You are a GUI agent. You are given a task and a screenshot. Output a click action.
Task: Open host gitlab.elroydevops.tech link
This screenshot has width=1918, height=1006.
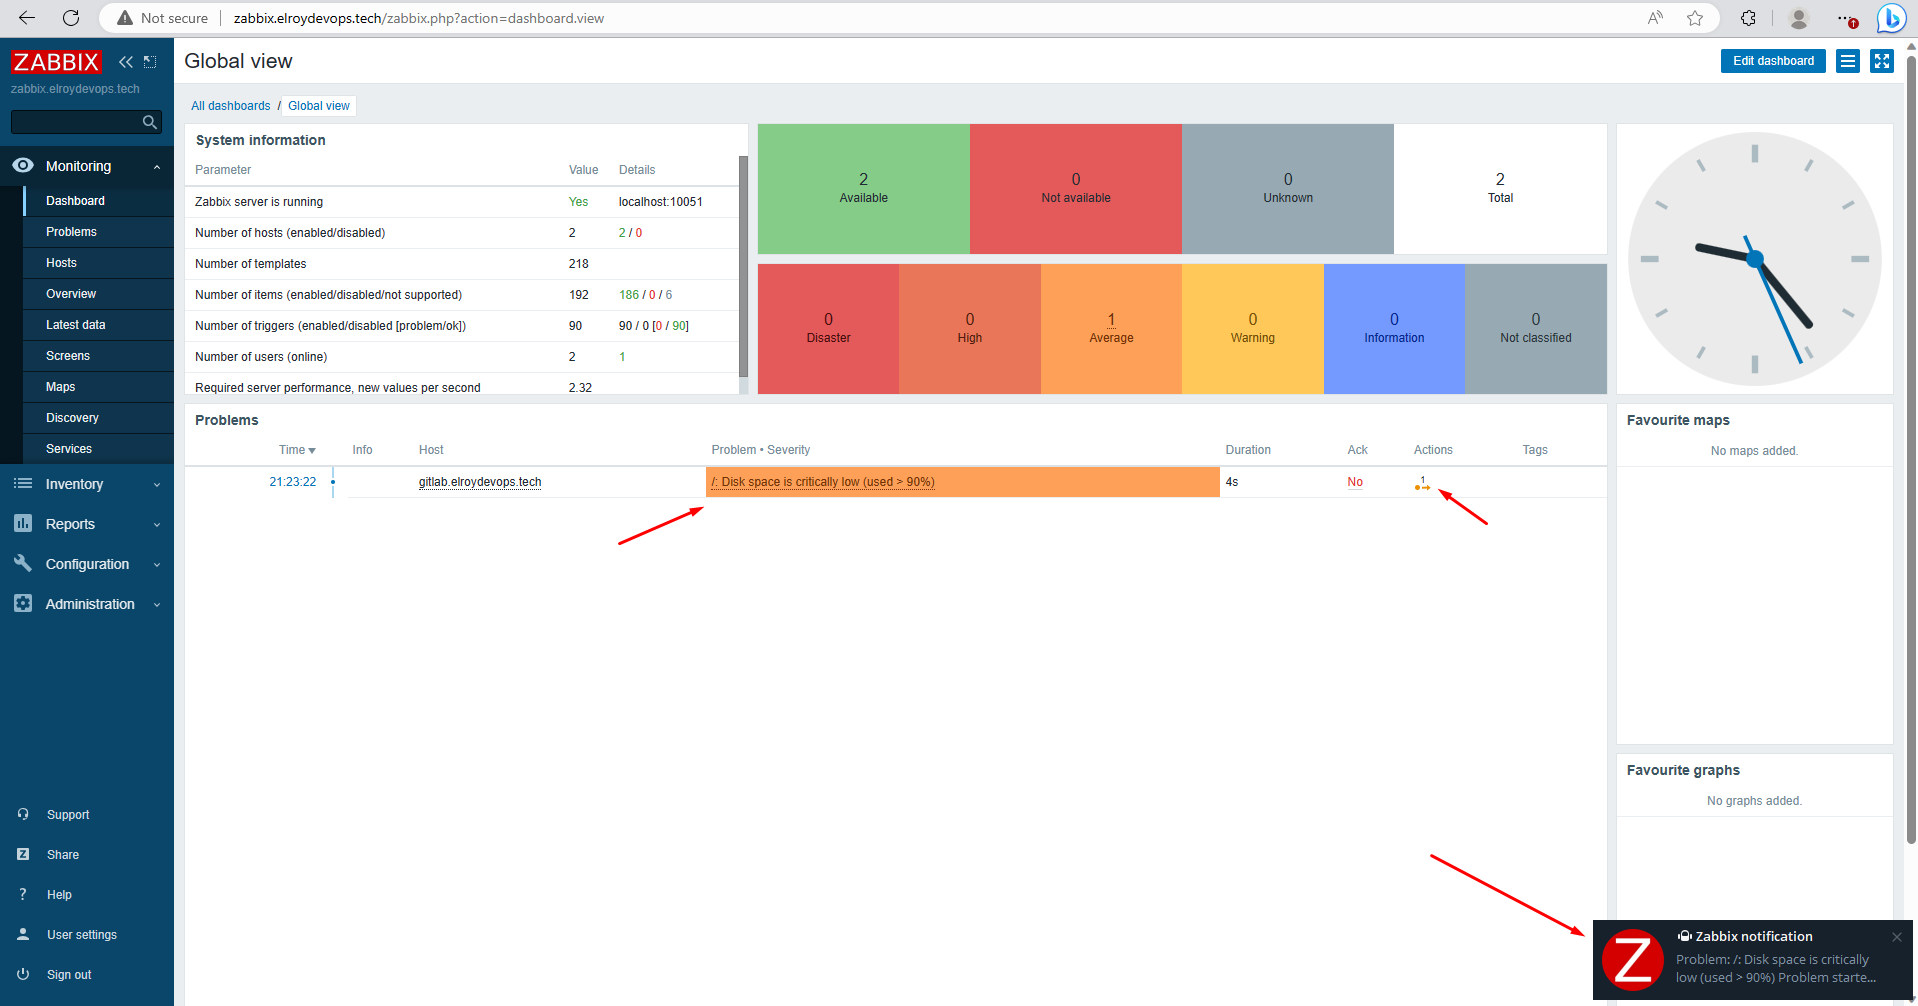[x=480, y=482]
